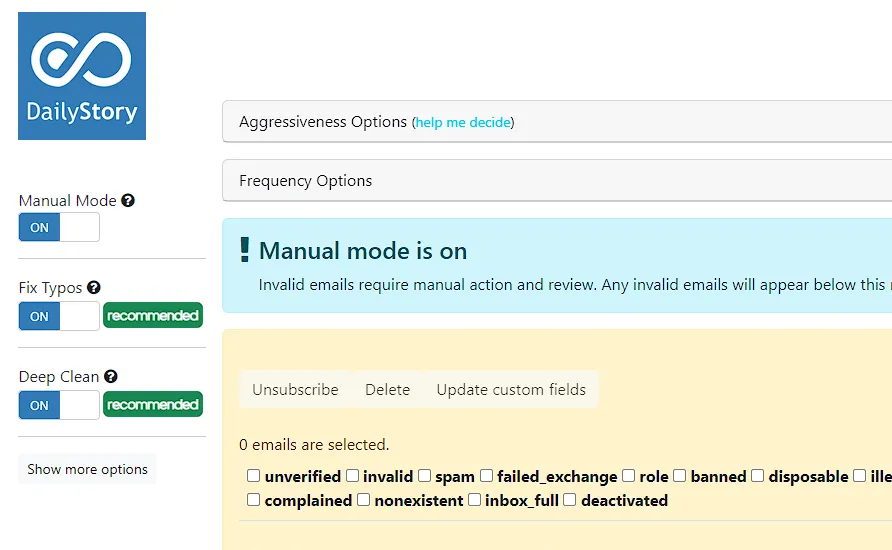
Task: Open Fix Typos help question mark icon
Action: 94,287
